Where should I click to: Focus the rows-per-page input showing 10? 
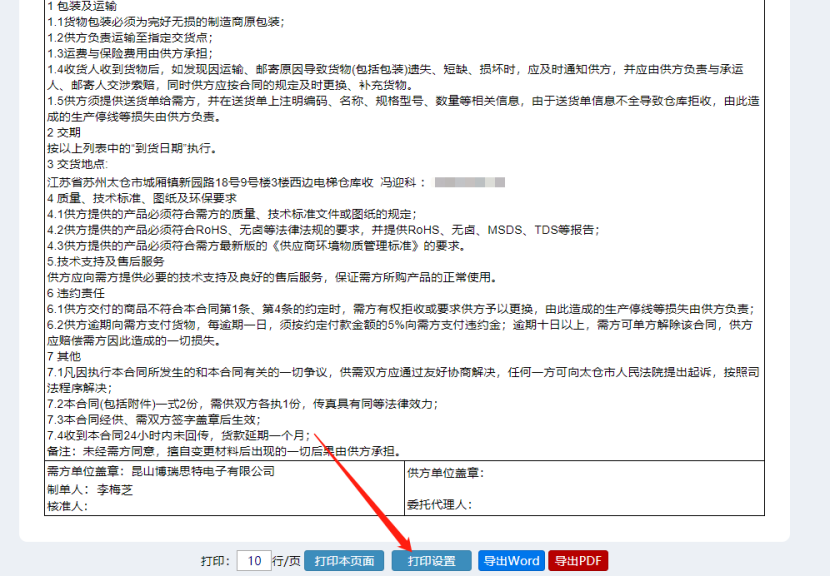254,561
